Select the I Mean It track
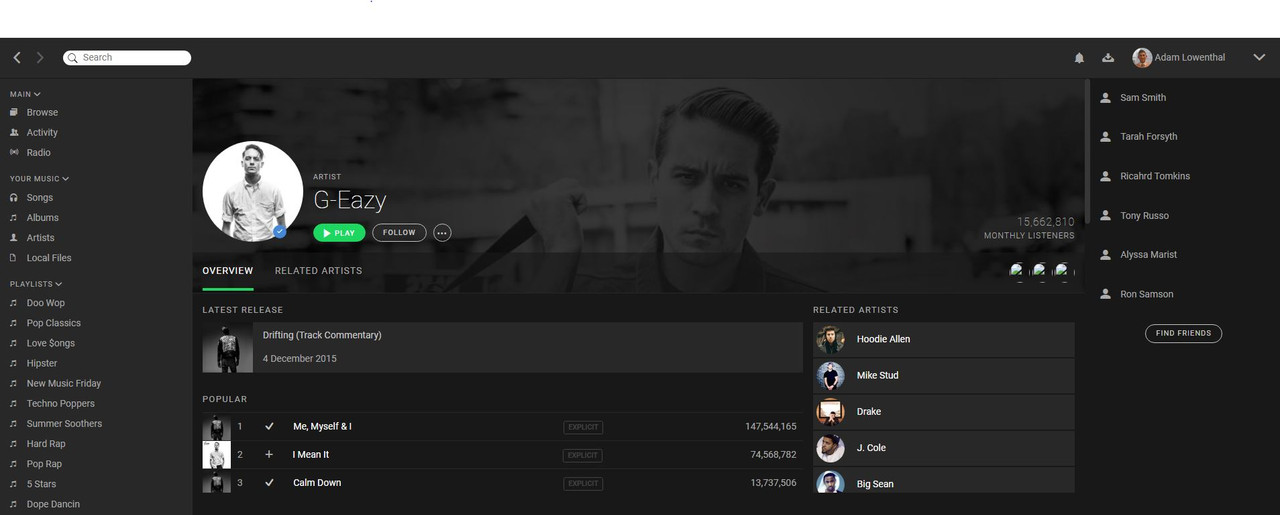Screen dimensions: 1280x515 coord(311,455)
